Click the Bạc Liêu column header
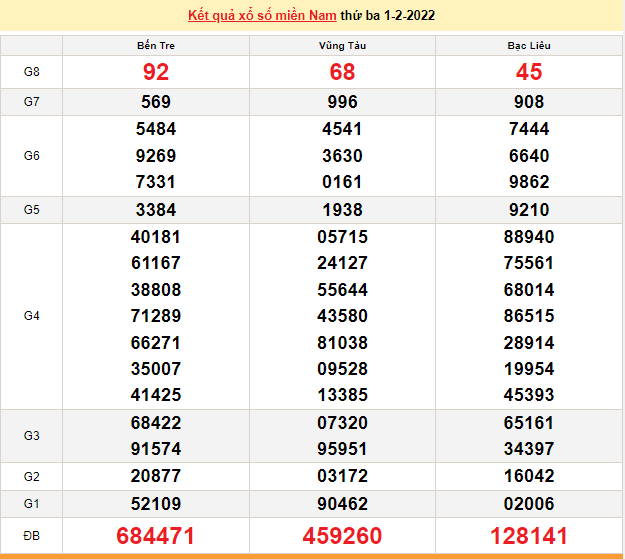Screen dimensions: 625x559 pyautogui.click(x=528, y=46)
